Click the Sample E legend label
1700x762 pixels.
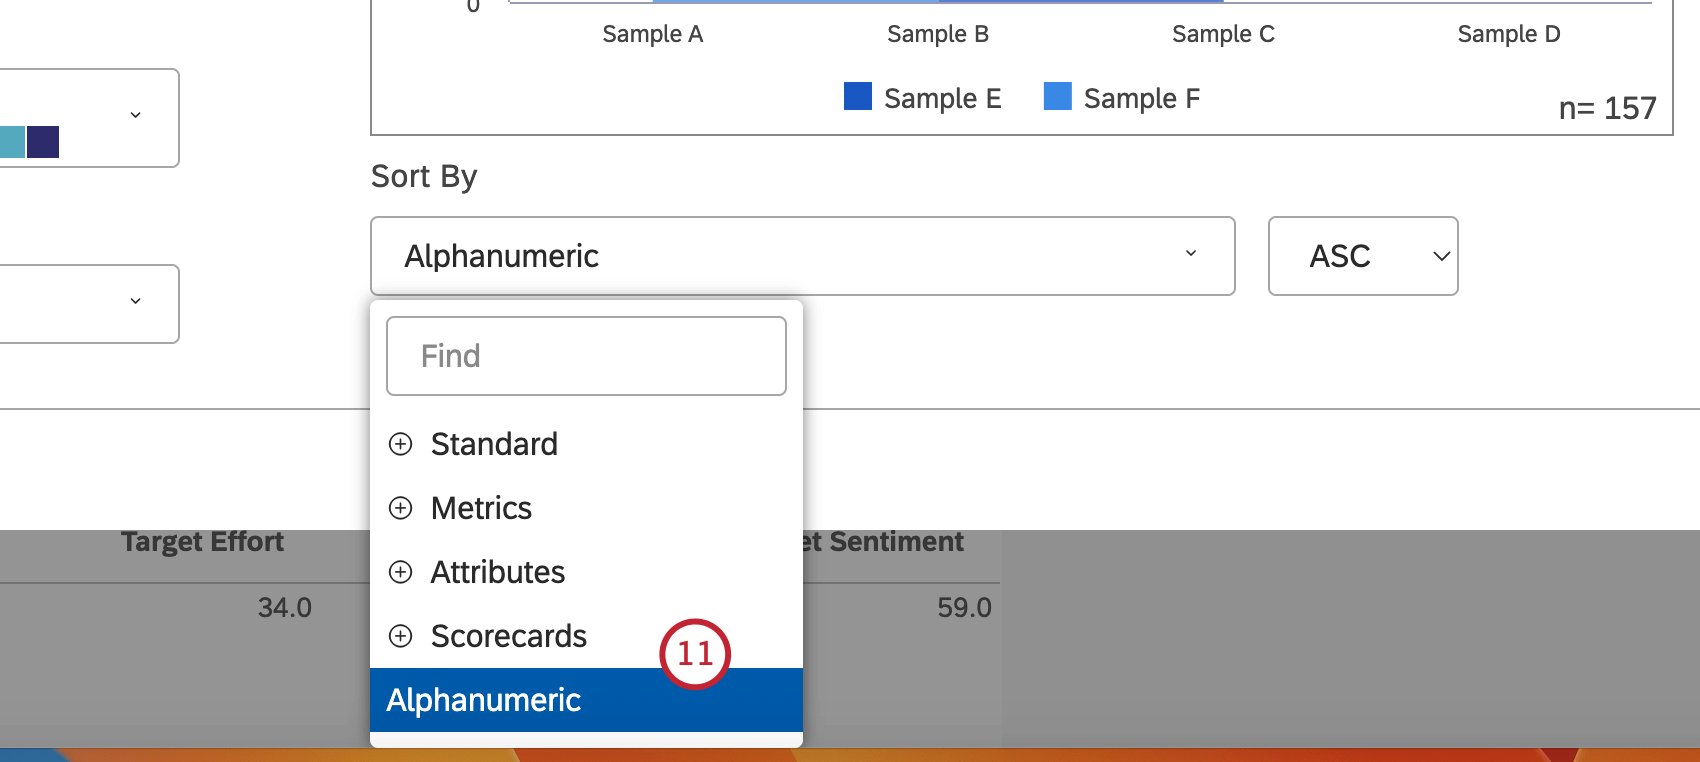point(942,98)
